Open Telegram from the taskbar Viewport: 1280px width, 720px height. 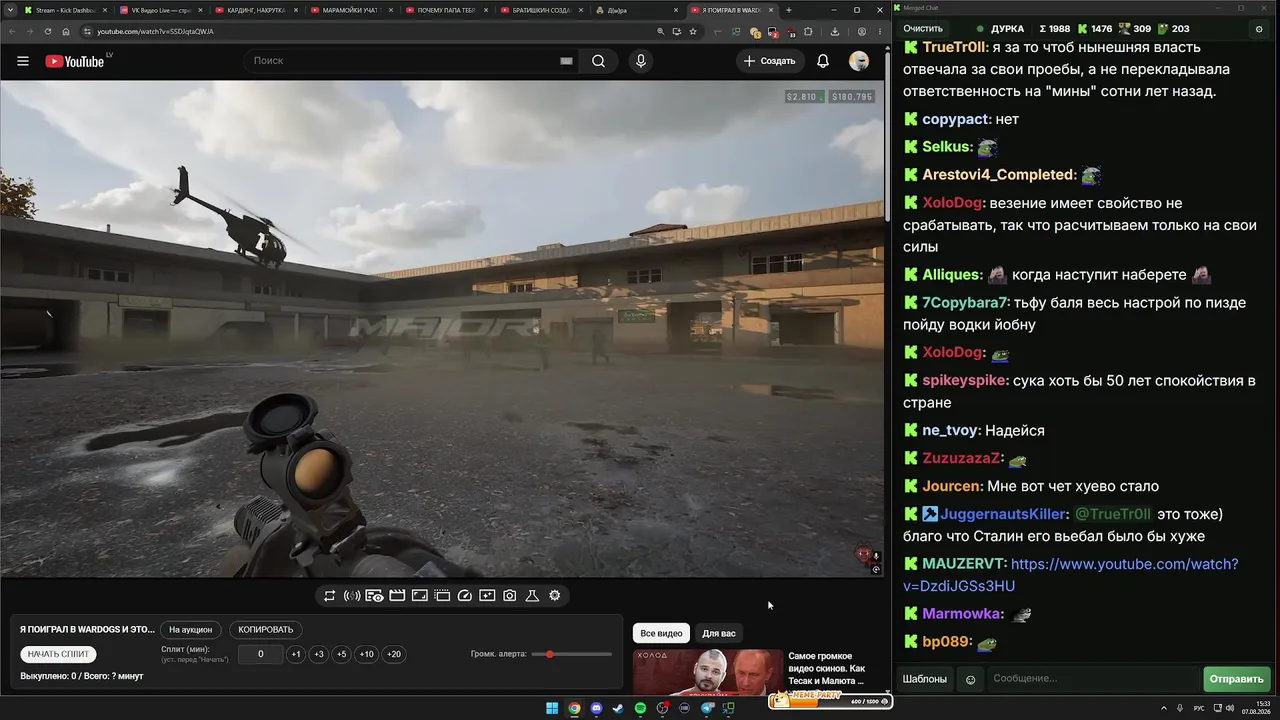coord(707,709)
